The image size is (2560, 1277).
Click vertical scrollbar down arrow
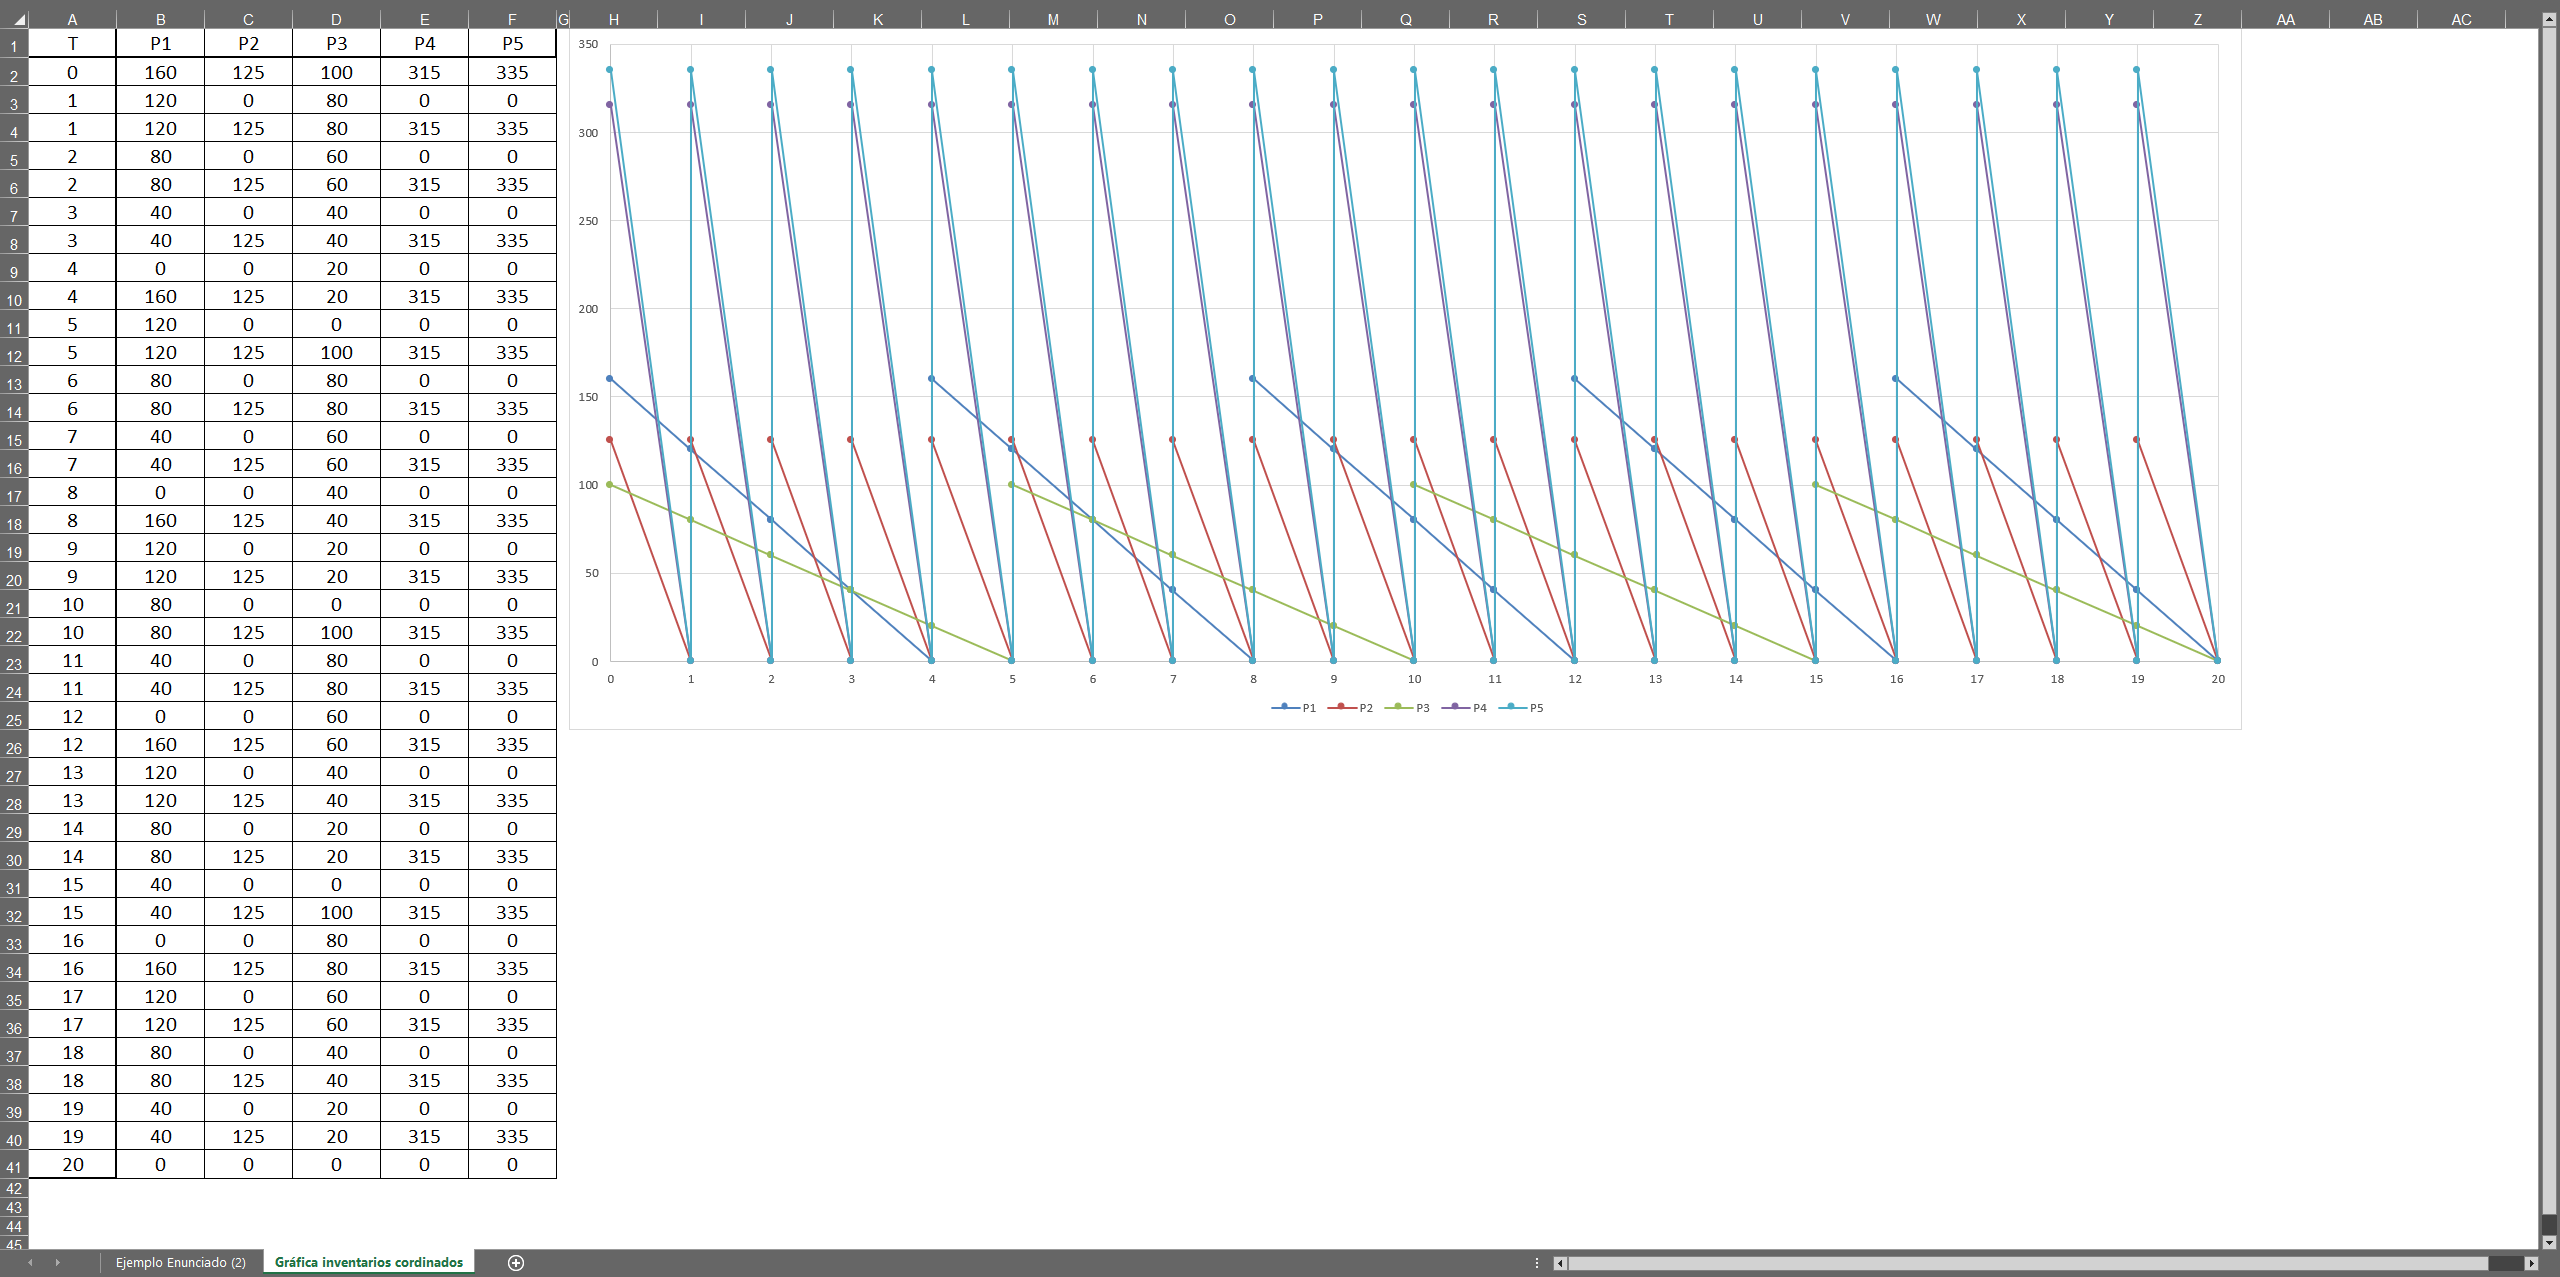tap(2549, 1242)
